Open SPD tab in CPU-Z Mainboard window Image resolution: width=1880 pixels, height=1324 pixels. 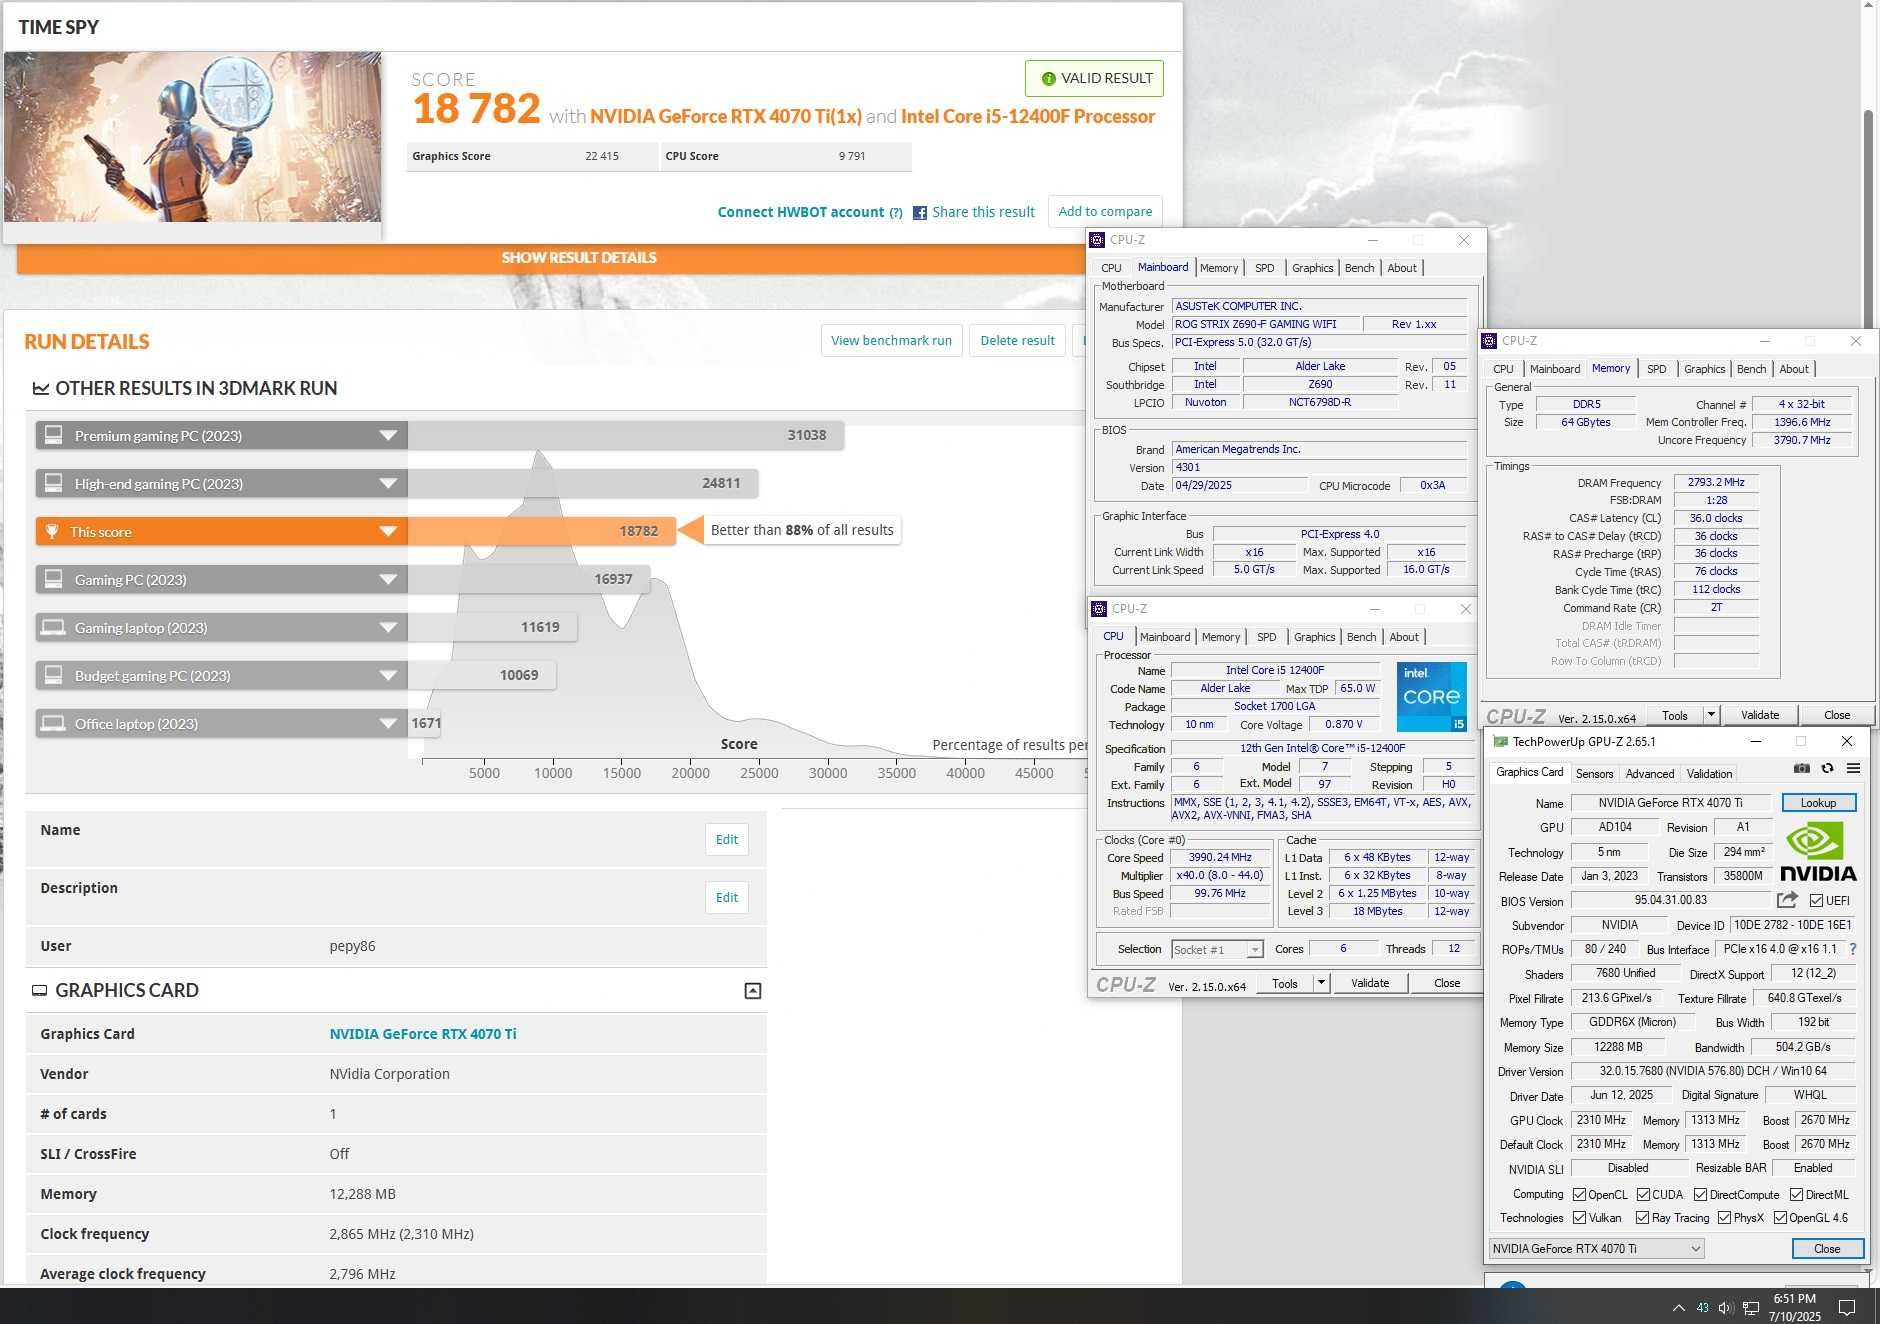[1264, 268]
